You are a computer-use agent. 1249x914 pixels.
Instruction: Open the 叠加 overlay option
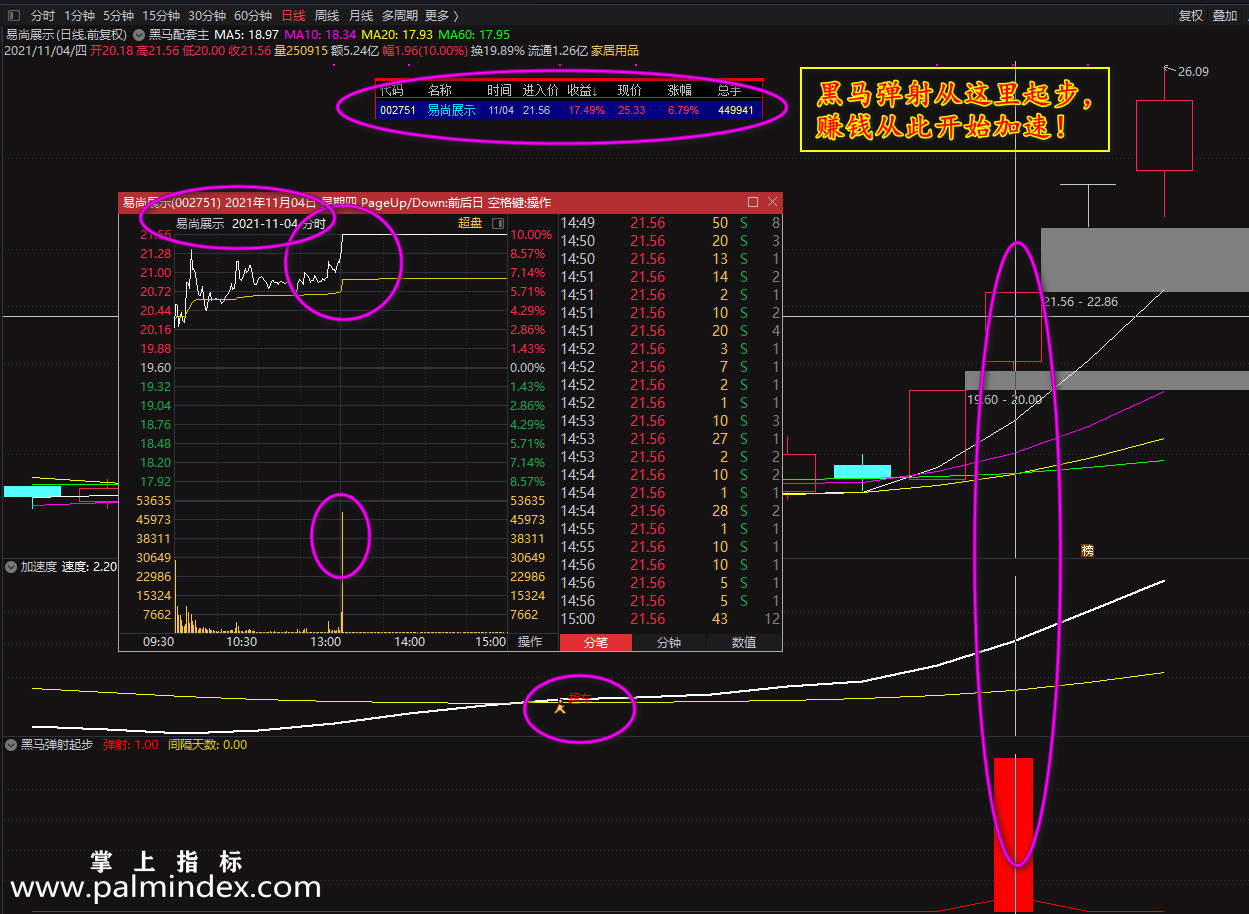point(1225,16)
